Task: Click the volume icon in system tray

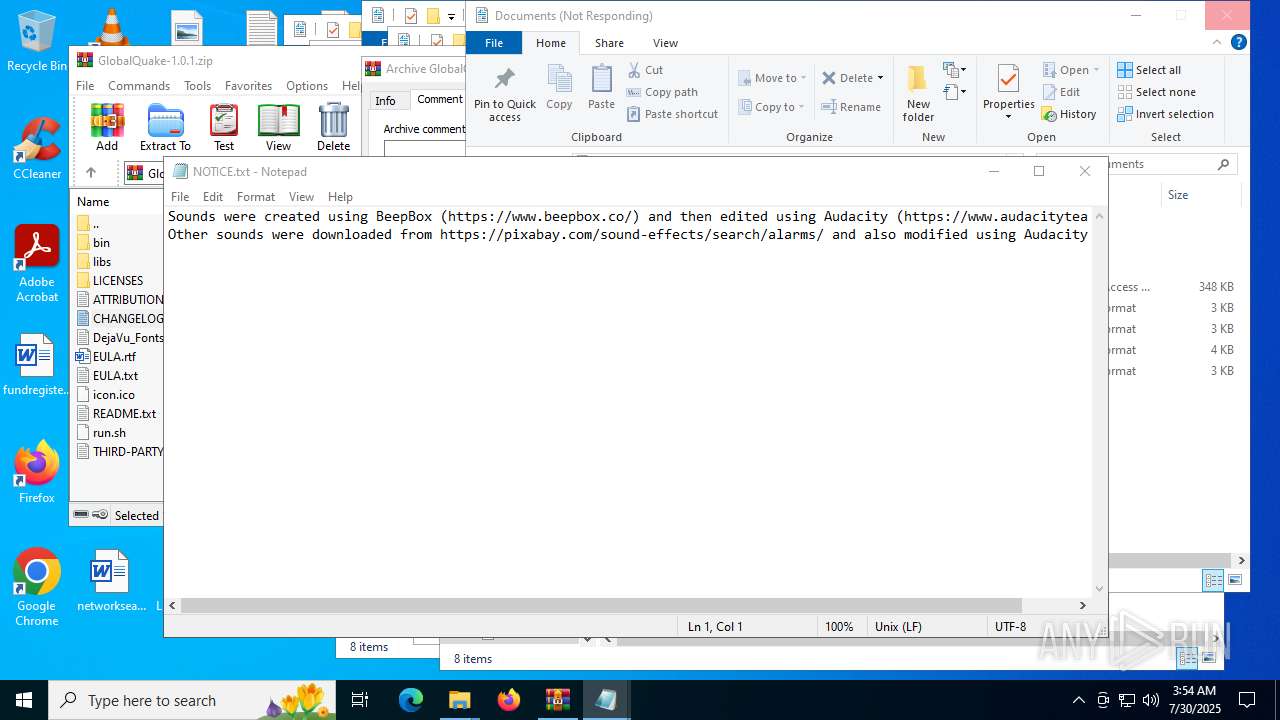Action: 1150,700
